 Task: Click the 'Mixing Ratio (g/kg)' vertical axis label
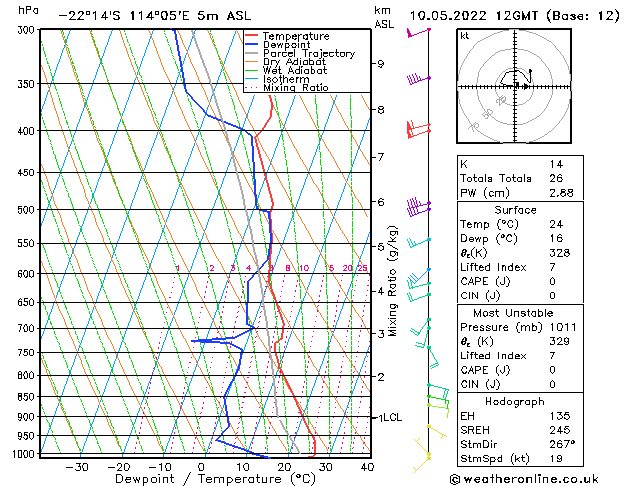[392, 281]
